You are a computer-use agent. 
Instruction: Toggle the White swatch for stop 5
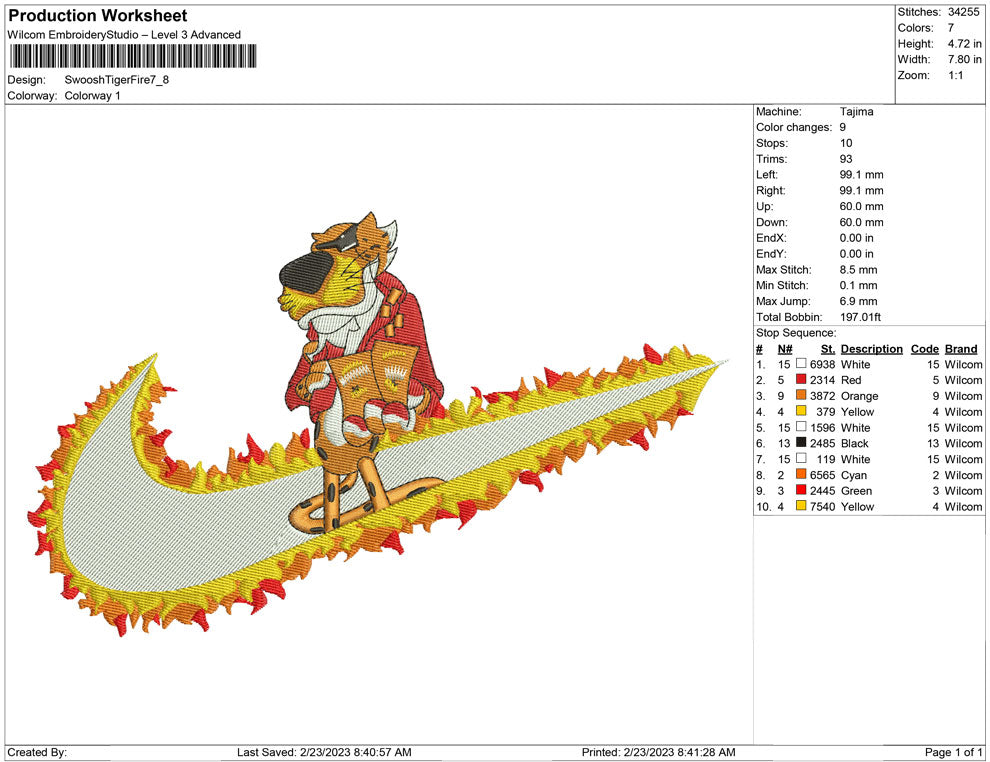799,427
